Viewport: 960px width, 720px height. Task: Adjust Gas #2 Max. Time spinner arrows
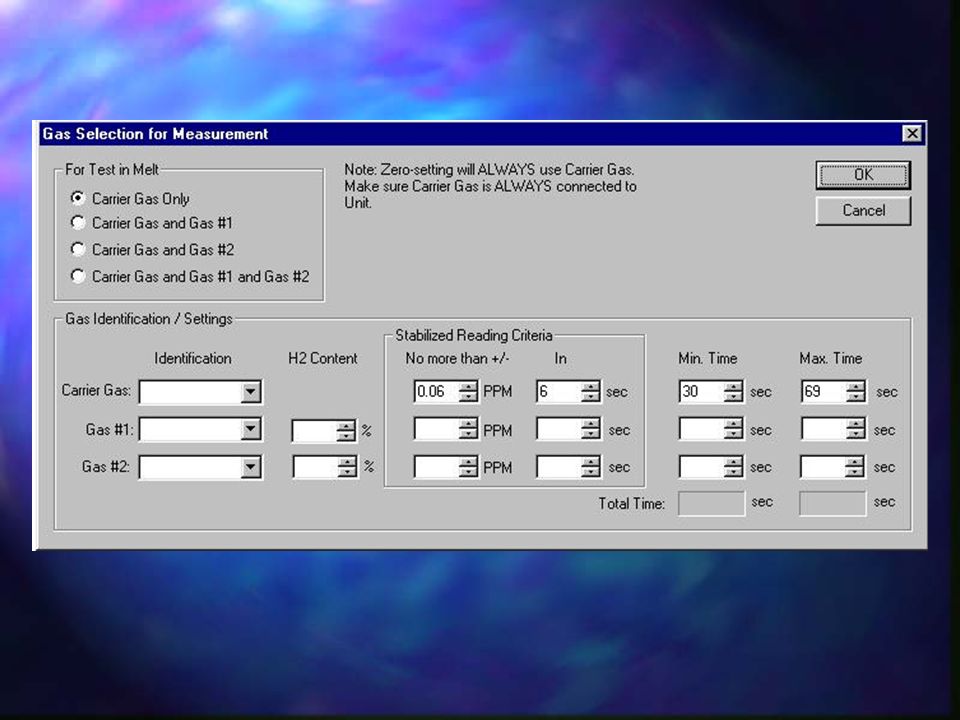pos(855,467)
